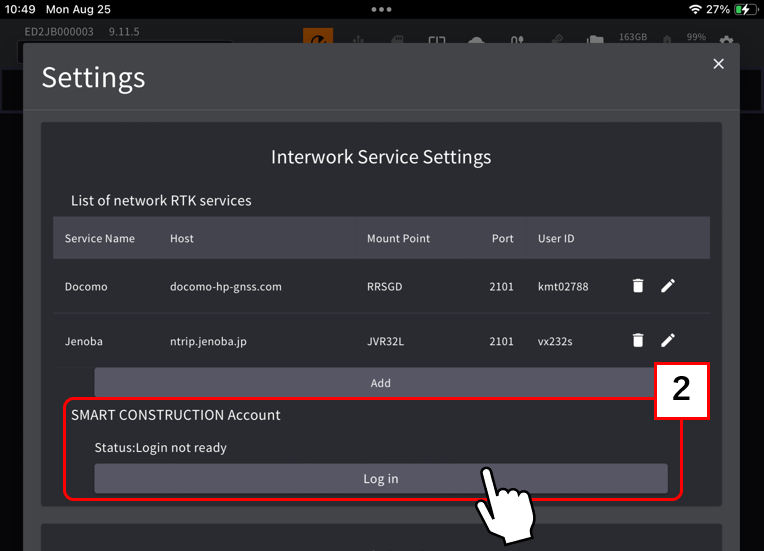Click device ID ED2JB000003
764x551 pixels.
tap(58, 32)
